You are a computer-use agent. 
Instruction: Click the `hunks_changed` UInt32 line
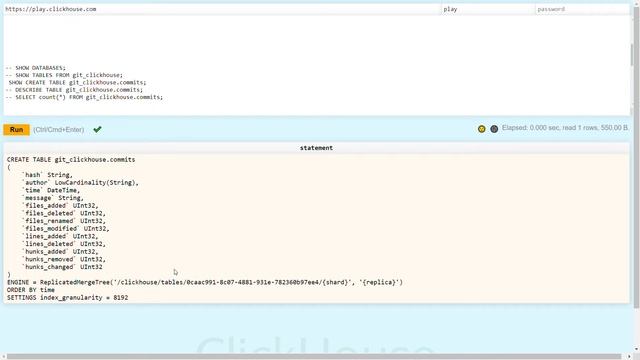(x=62, y=267)
